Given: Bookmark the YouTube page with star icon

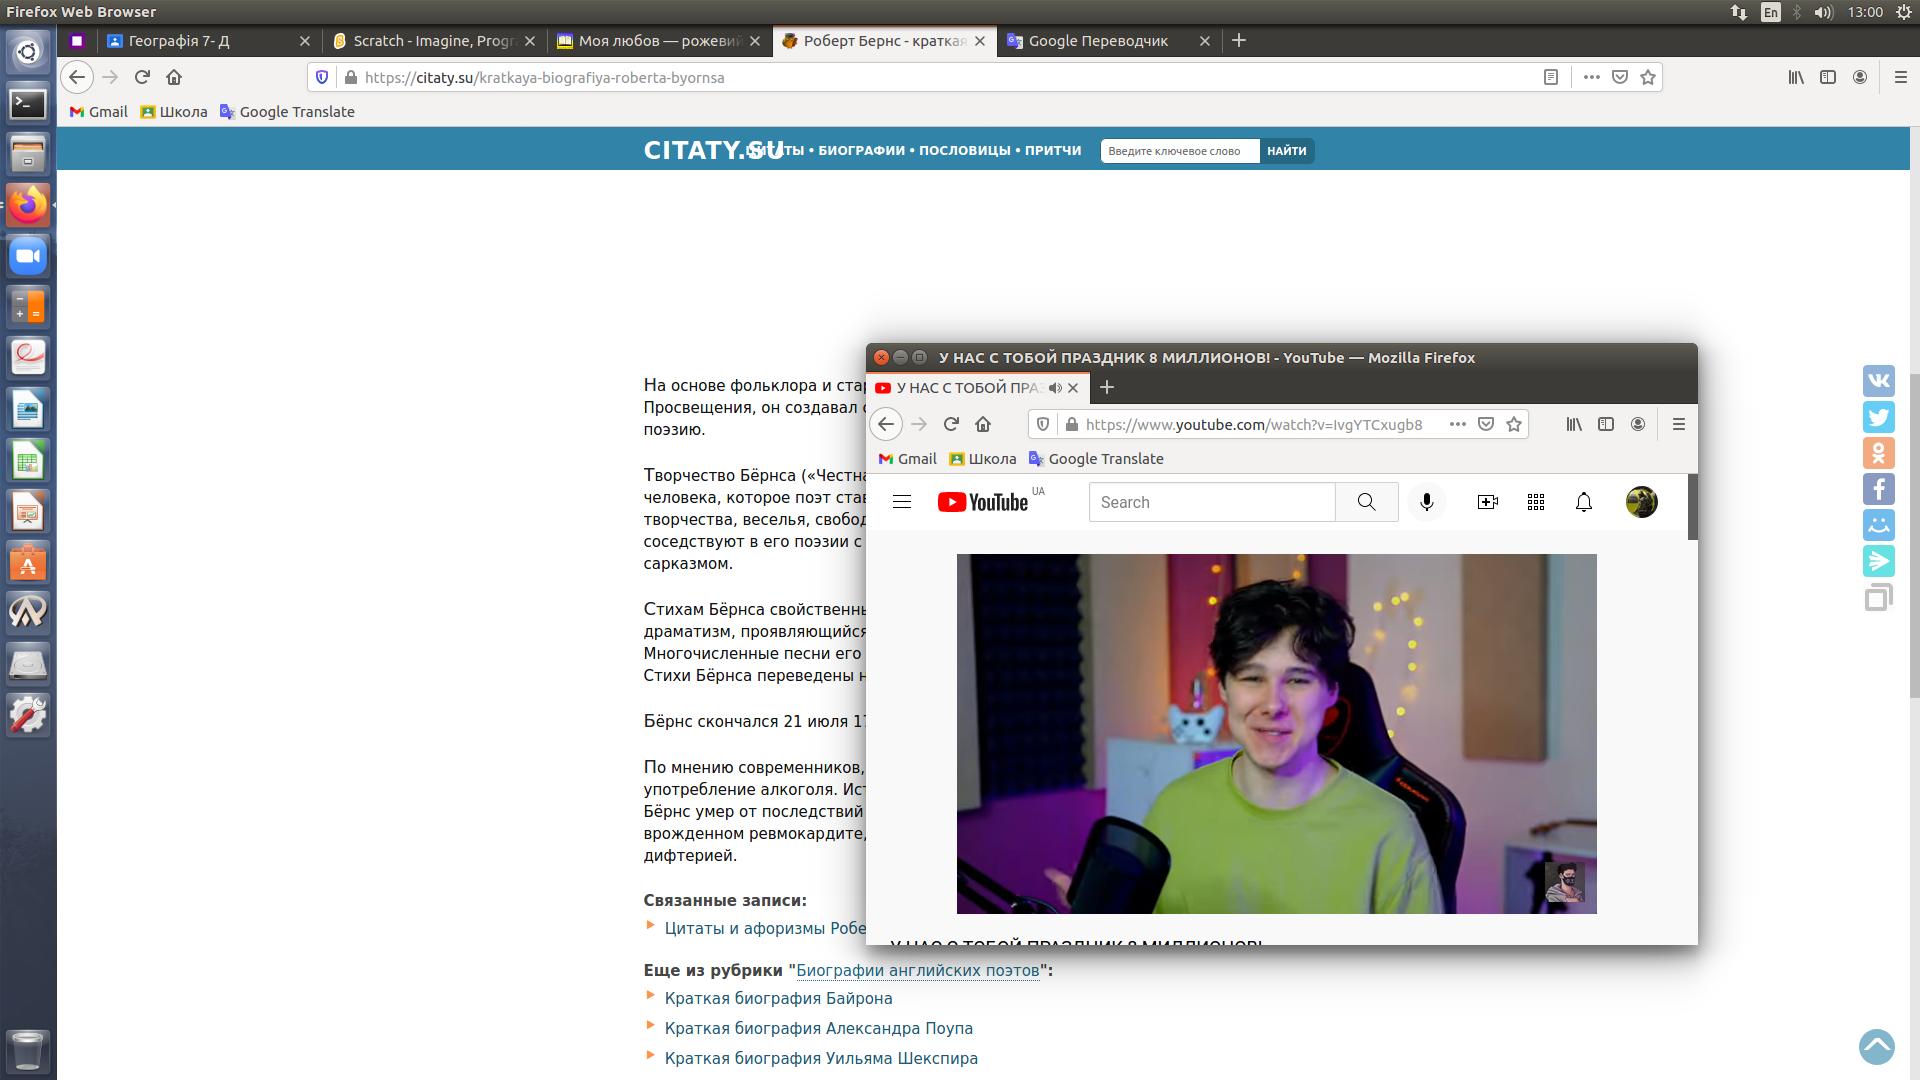Looking at the screenshot, I should click(1514, 424).
